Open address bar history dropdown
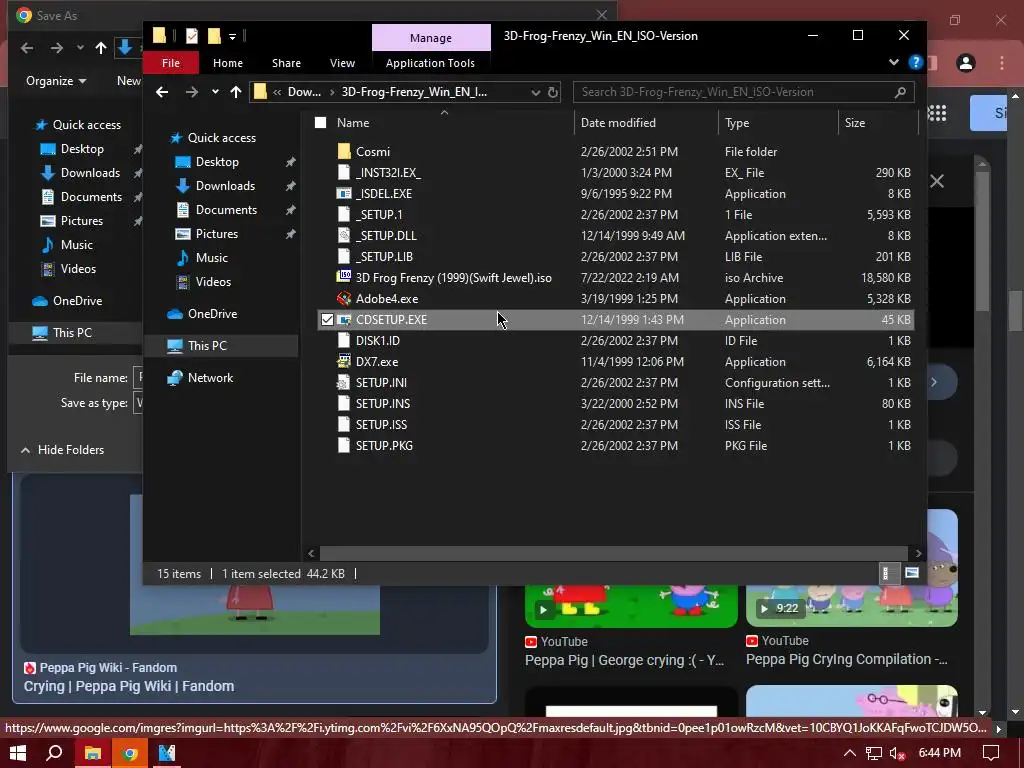The image size is (1024, 768). [536, 93]
